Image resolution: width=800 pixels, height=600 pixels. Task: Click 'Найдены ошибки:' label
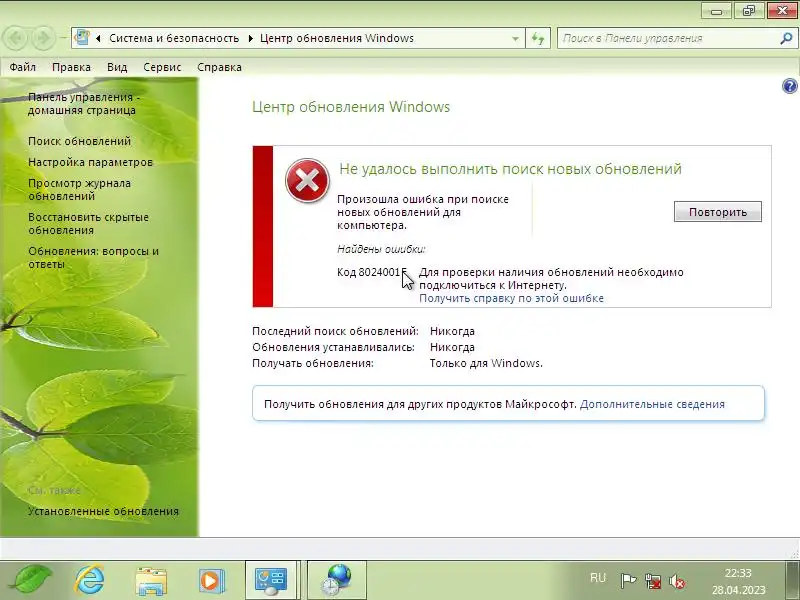coord(381,249)
